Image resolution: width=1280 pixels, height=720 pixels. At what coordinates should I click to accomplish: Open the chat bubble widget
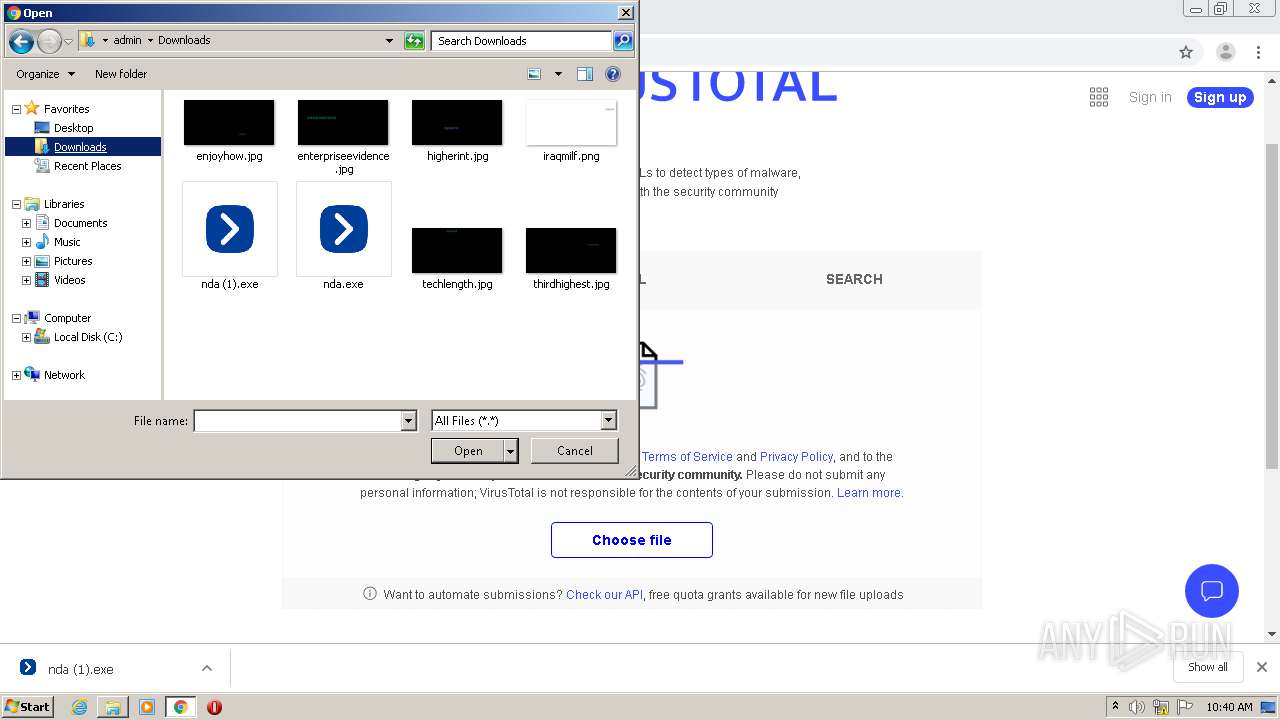pyautogui.click(x=1212, y=590)
